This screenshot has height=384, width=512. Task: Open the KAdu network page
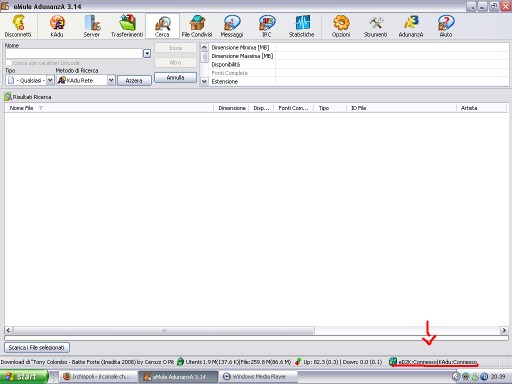coord(57,26)
